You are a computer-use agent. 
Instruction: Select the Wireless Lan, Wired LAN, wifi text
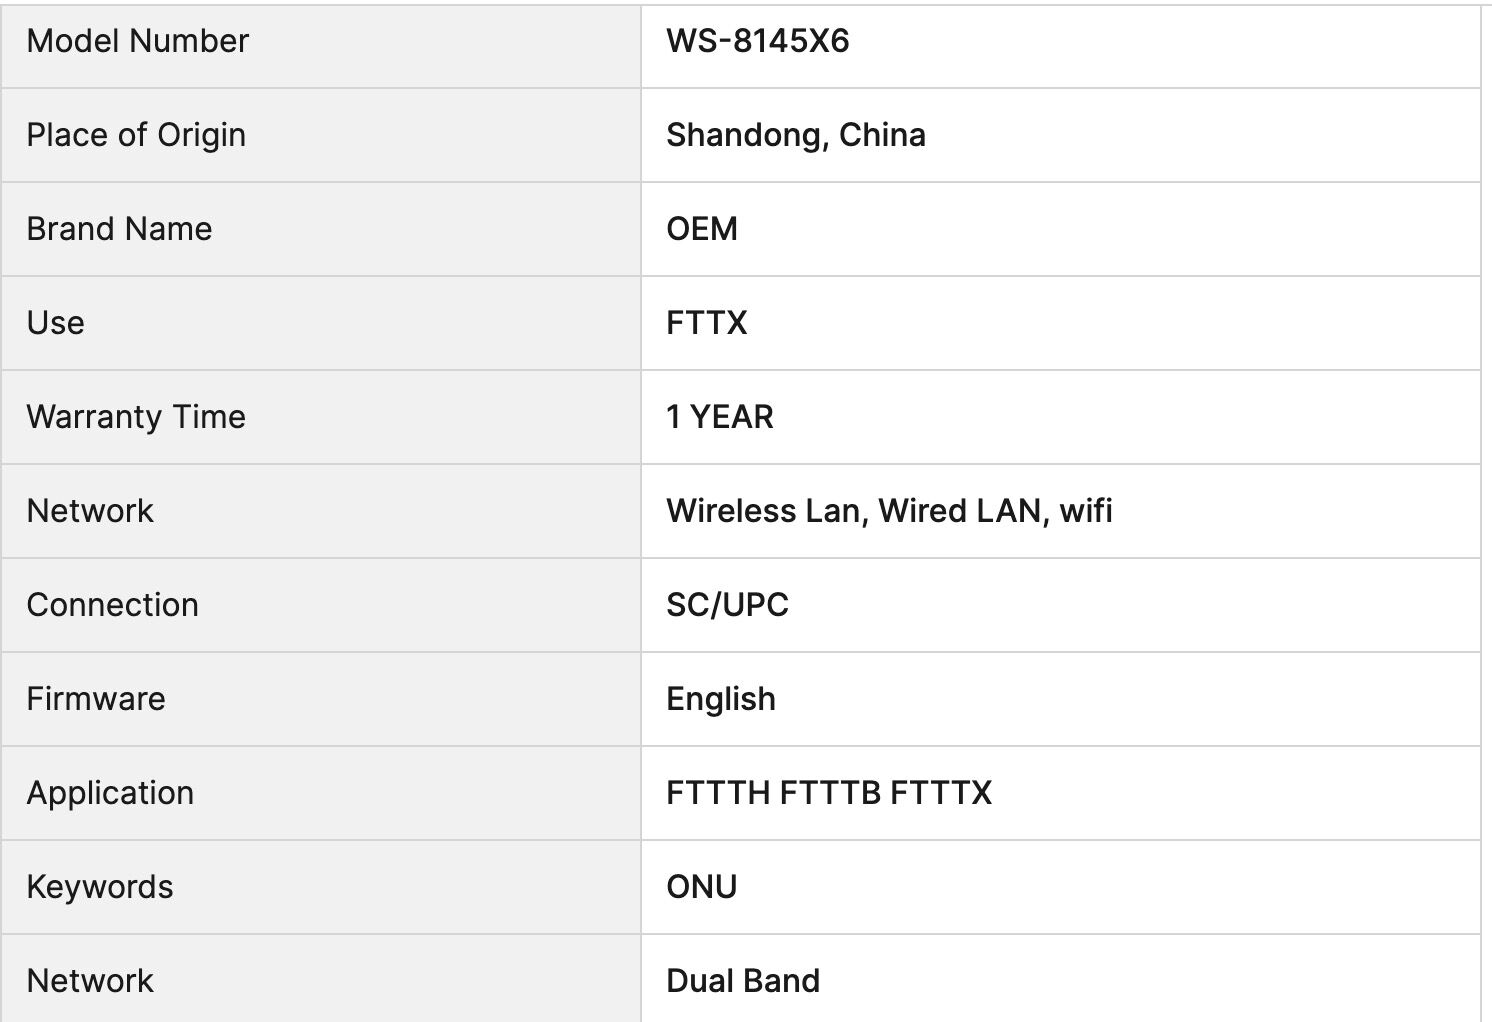pos(889,511)
